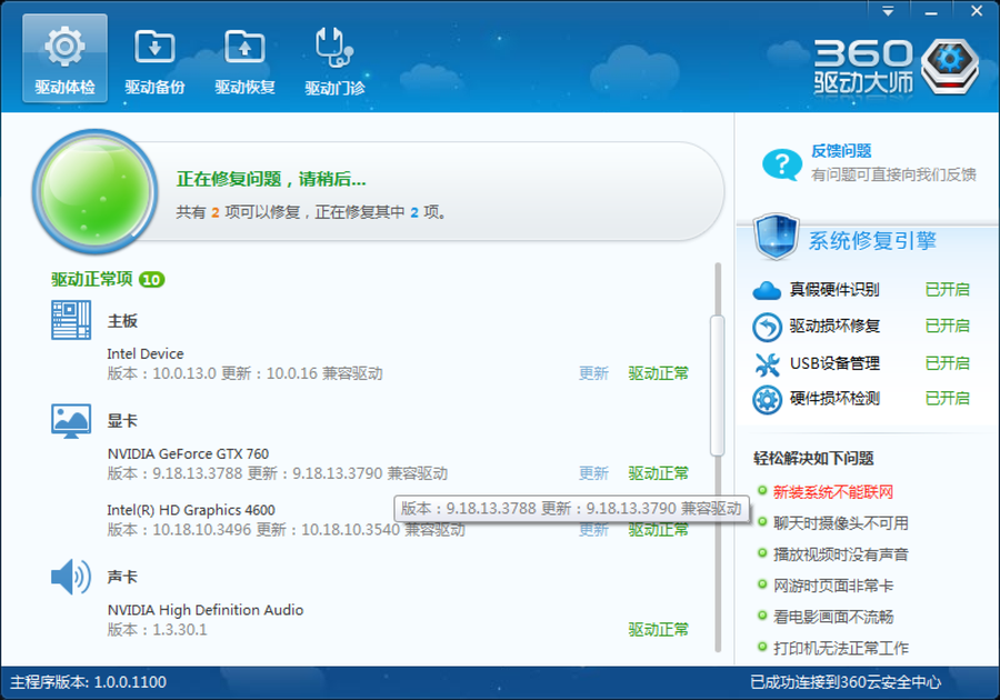1000x700 pixels.
Task: Click the 声卡 speaker icon
Action: (71, 577)
